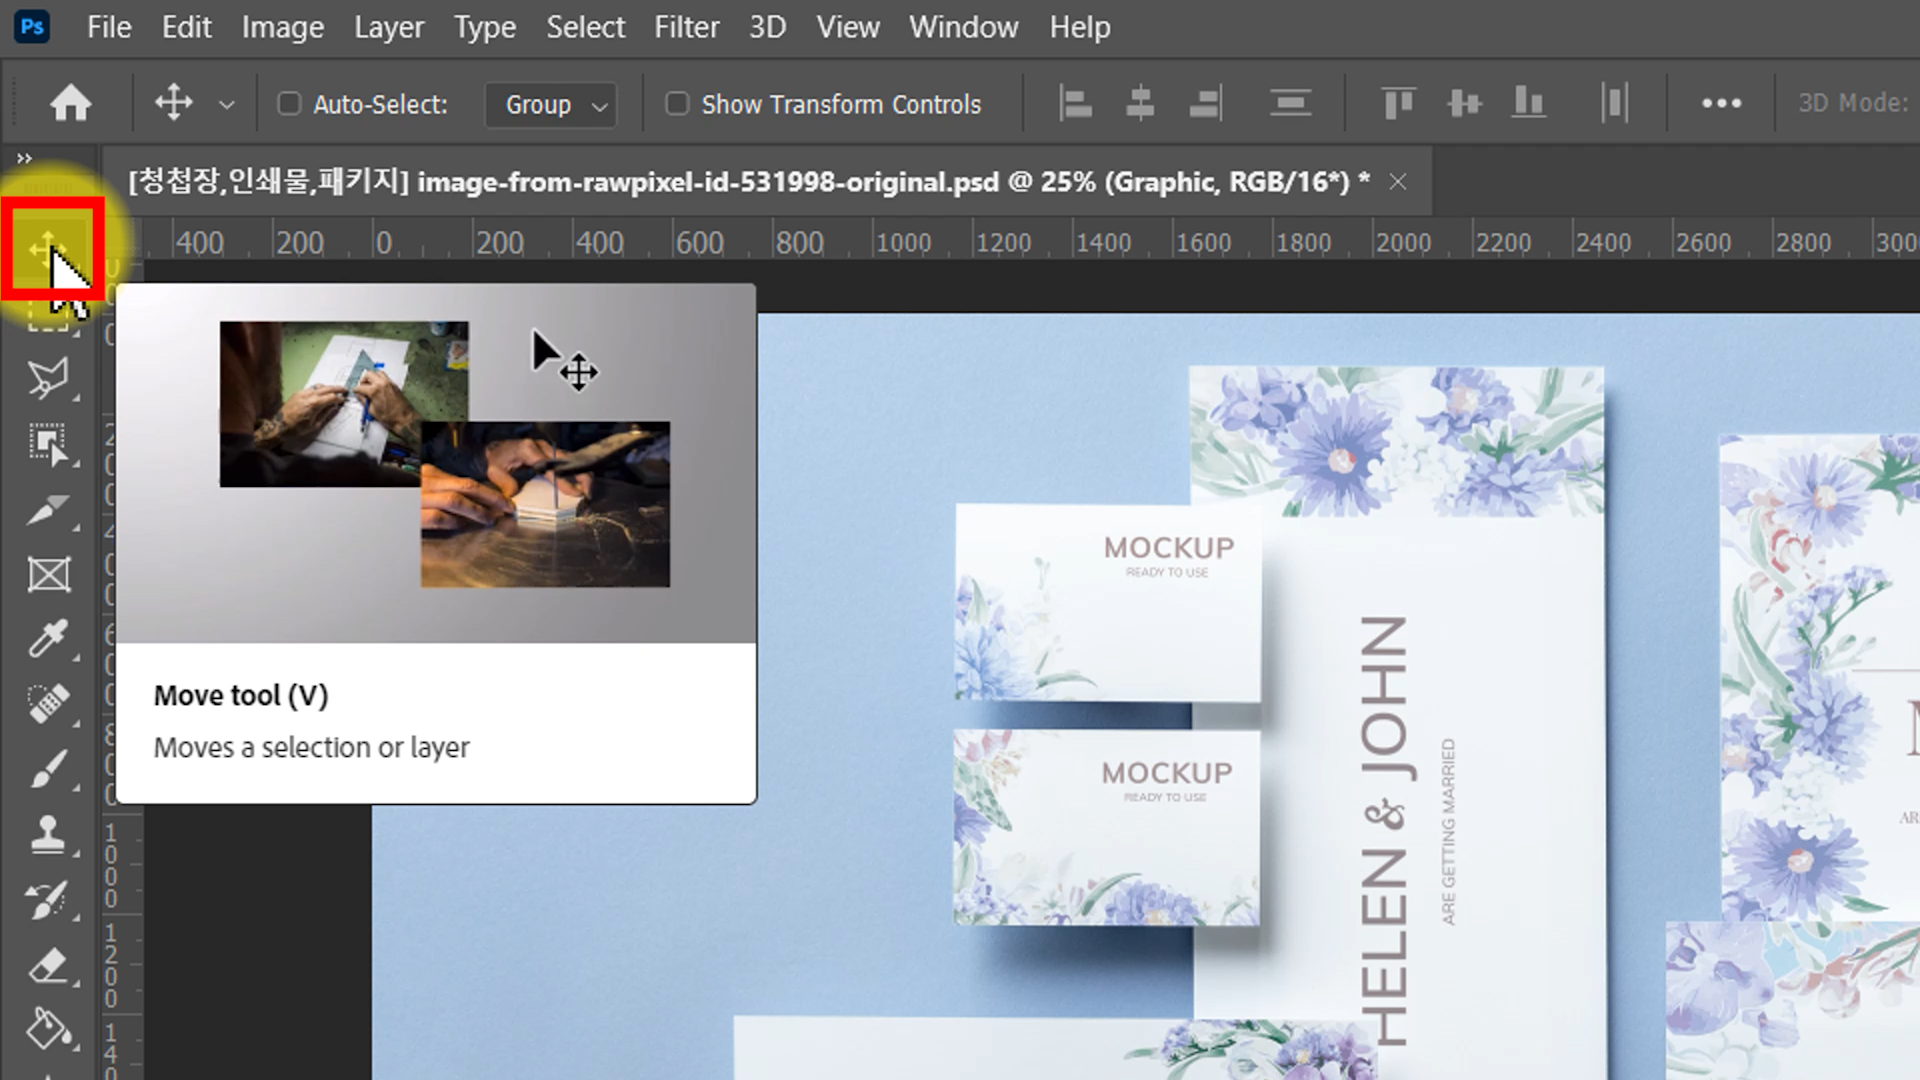
Task: Select the Lasso tool in toolbar
Action: (47, 378)
